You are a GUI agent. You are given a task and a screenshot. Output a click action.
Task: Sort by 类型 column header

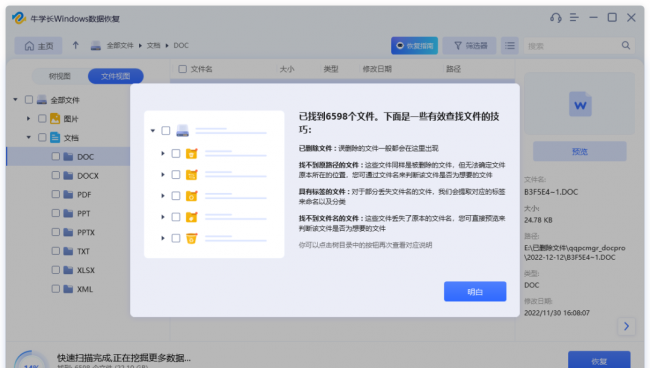click(x=331, y=69)
